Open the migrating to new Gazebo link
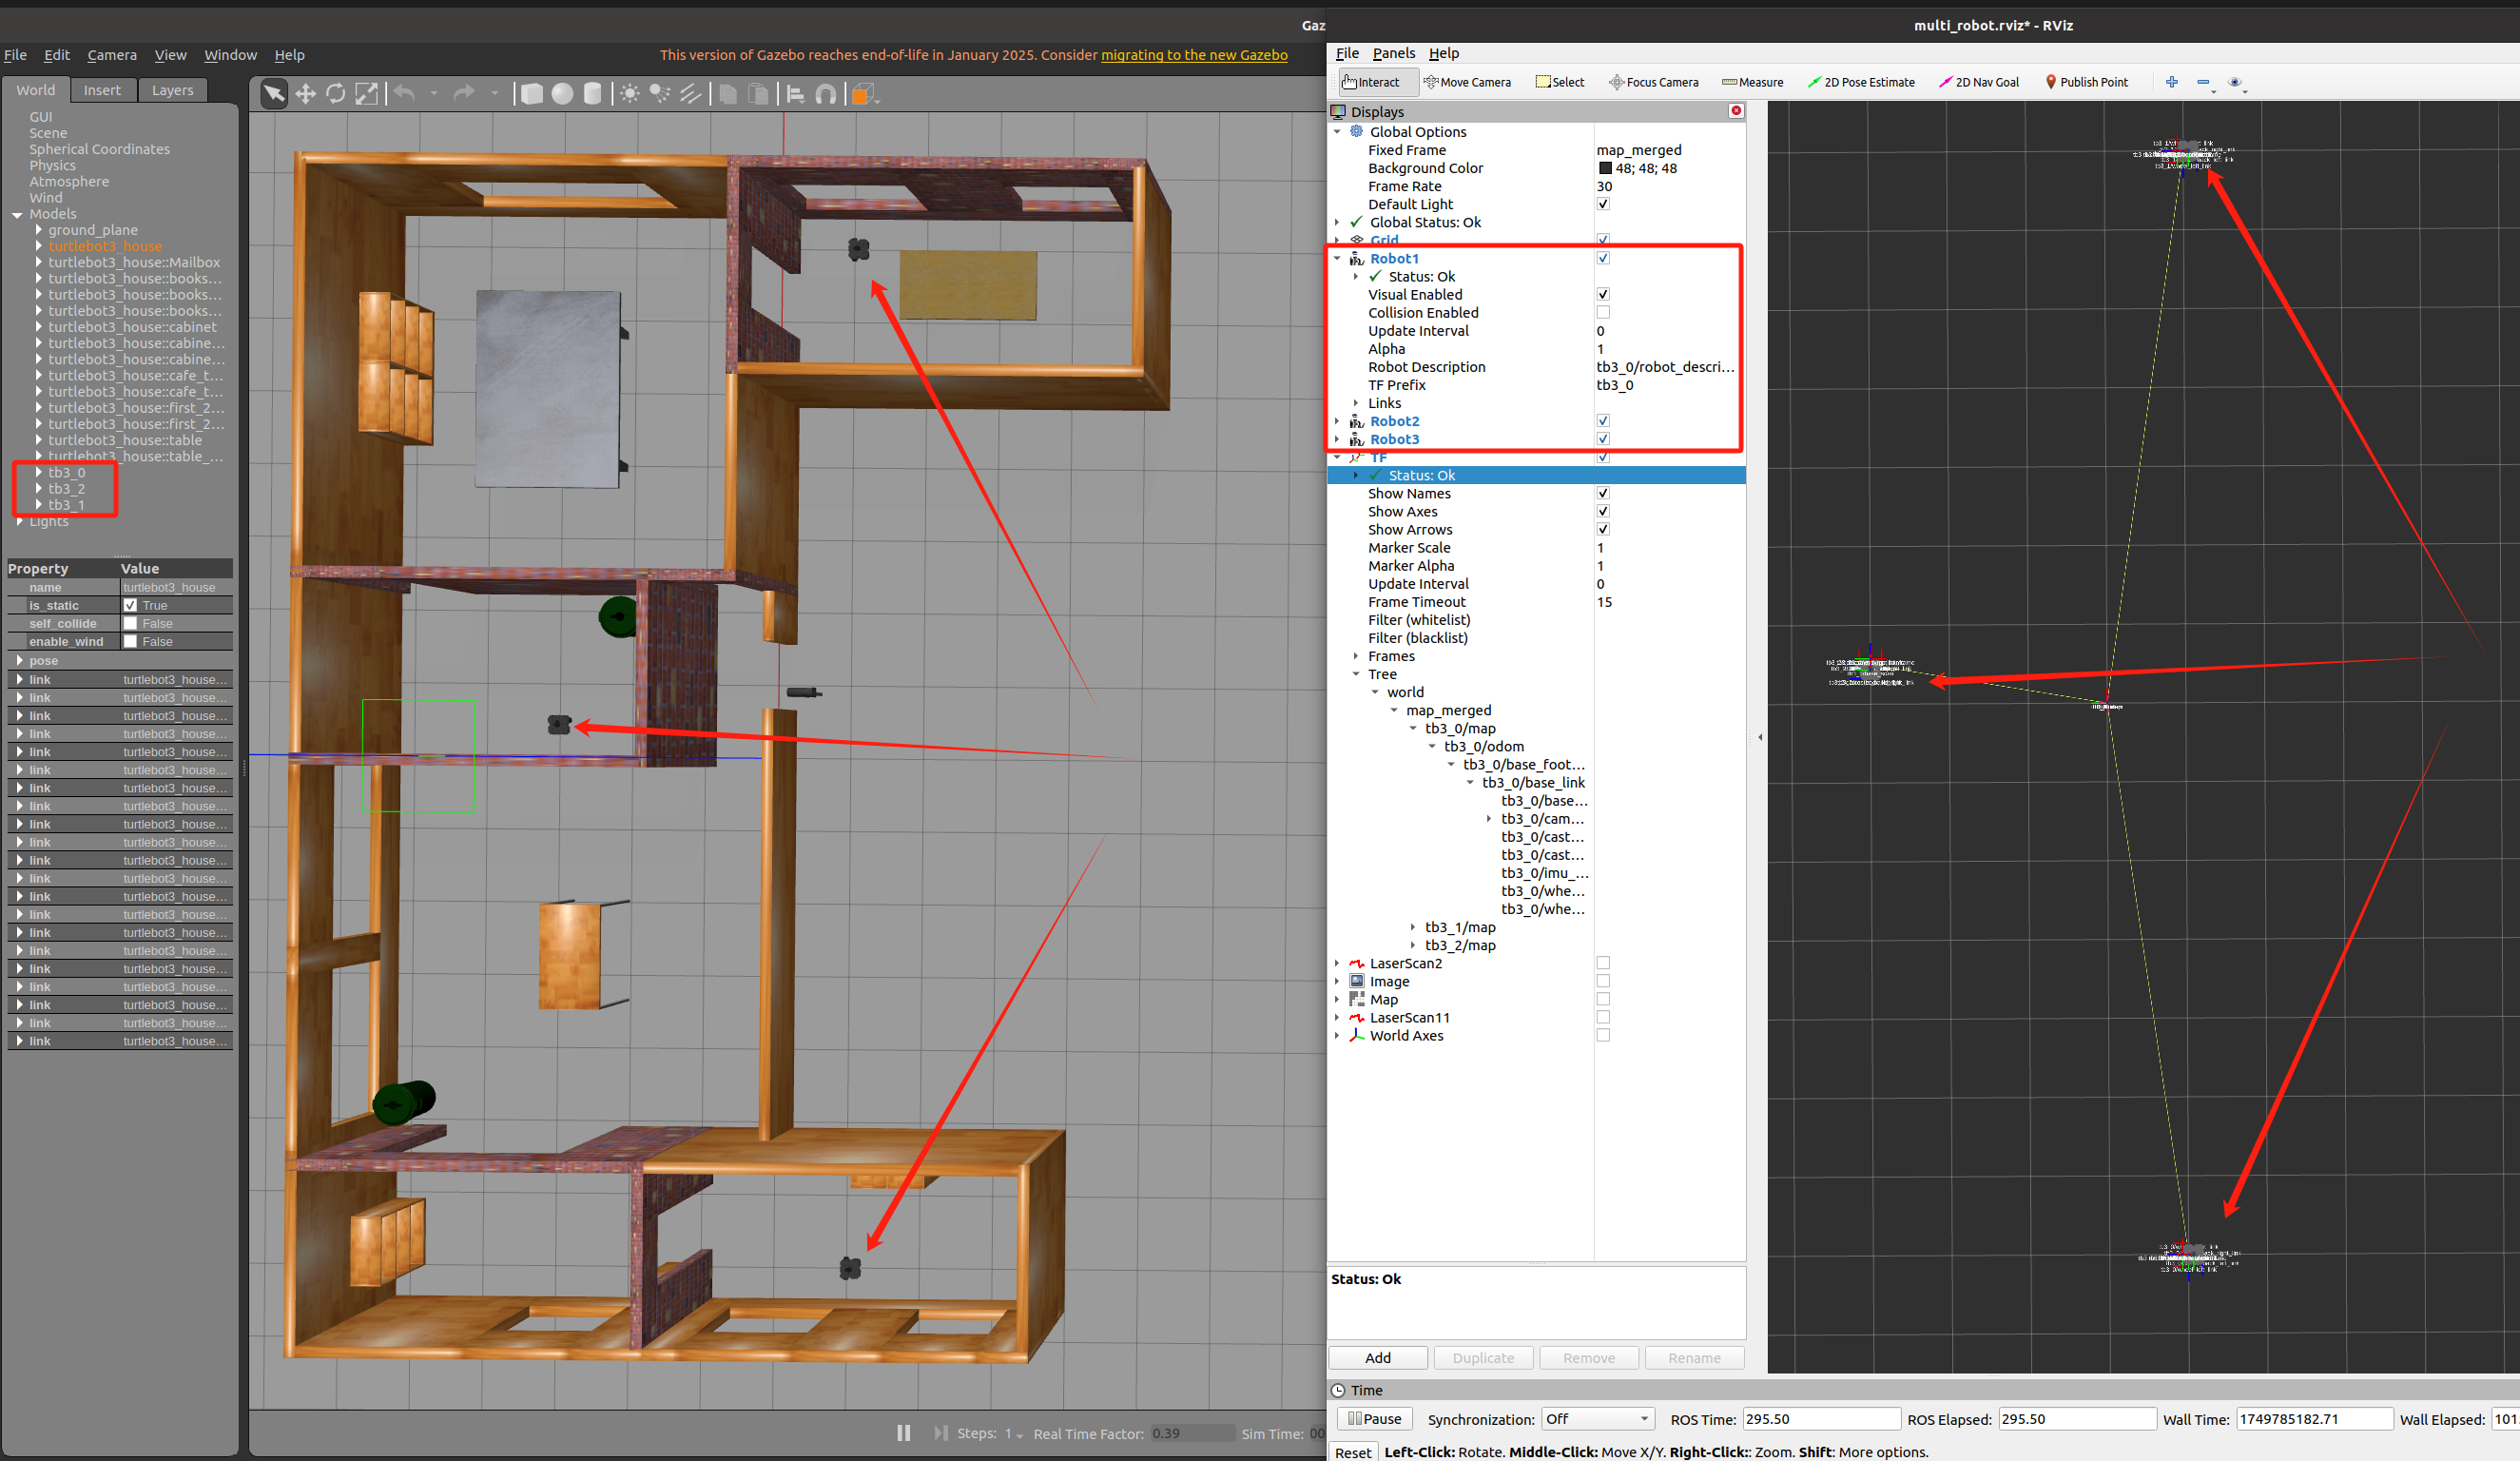This screenshot has height=1461, width=2520. [1194, 55]
